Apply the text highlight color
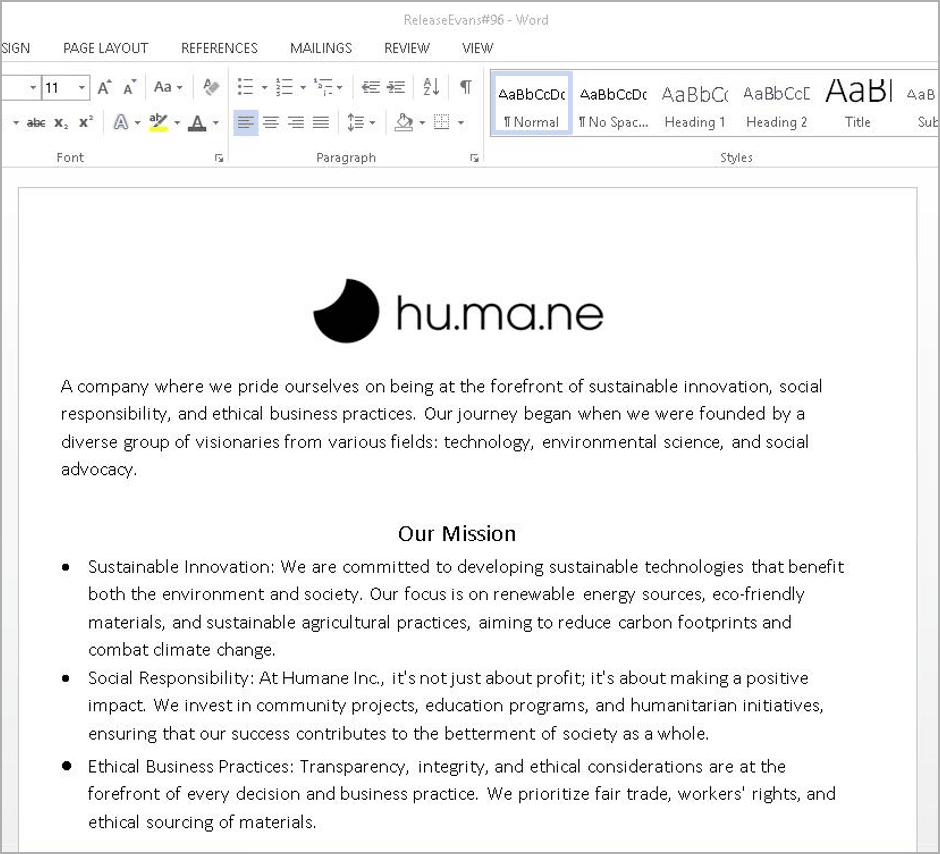Viewport: 940px width, 854px height. coord(158,123)
